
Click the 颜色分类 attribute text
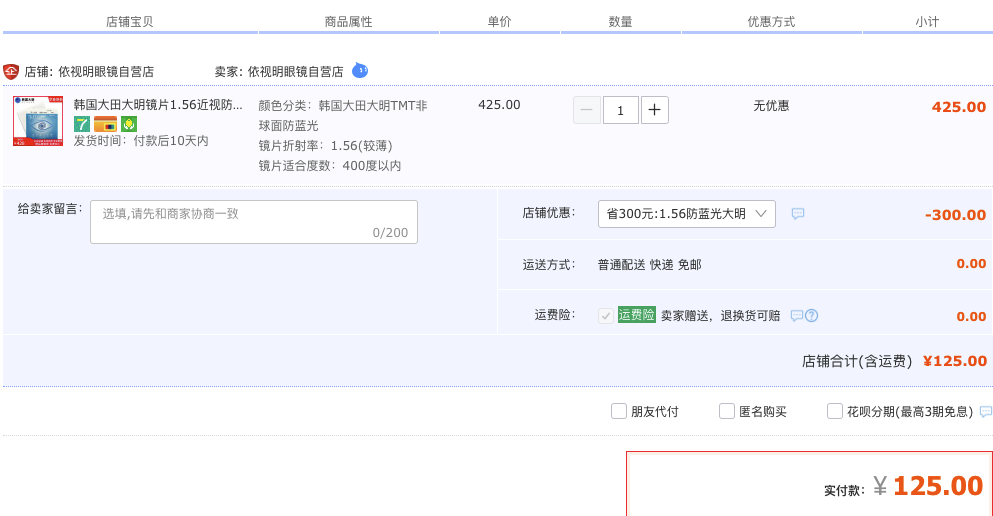343,115
